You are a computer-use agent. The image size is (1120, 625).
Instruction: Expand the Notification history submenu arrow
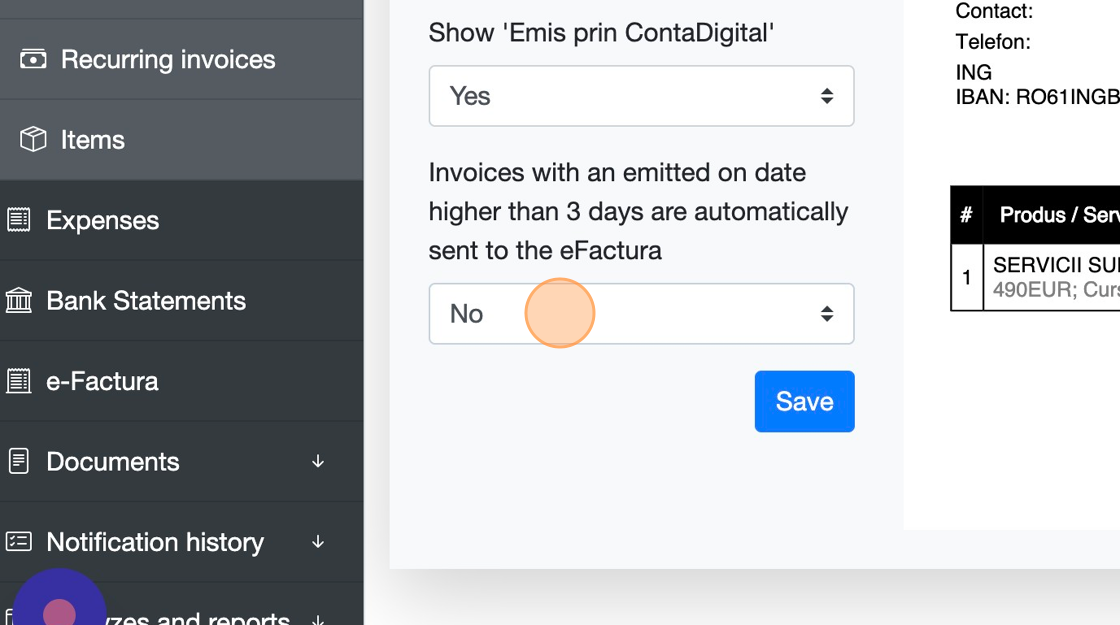(x=318, y=542)
